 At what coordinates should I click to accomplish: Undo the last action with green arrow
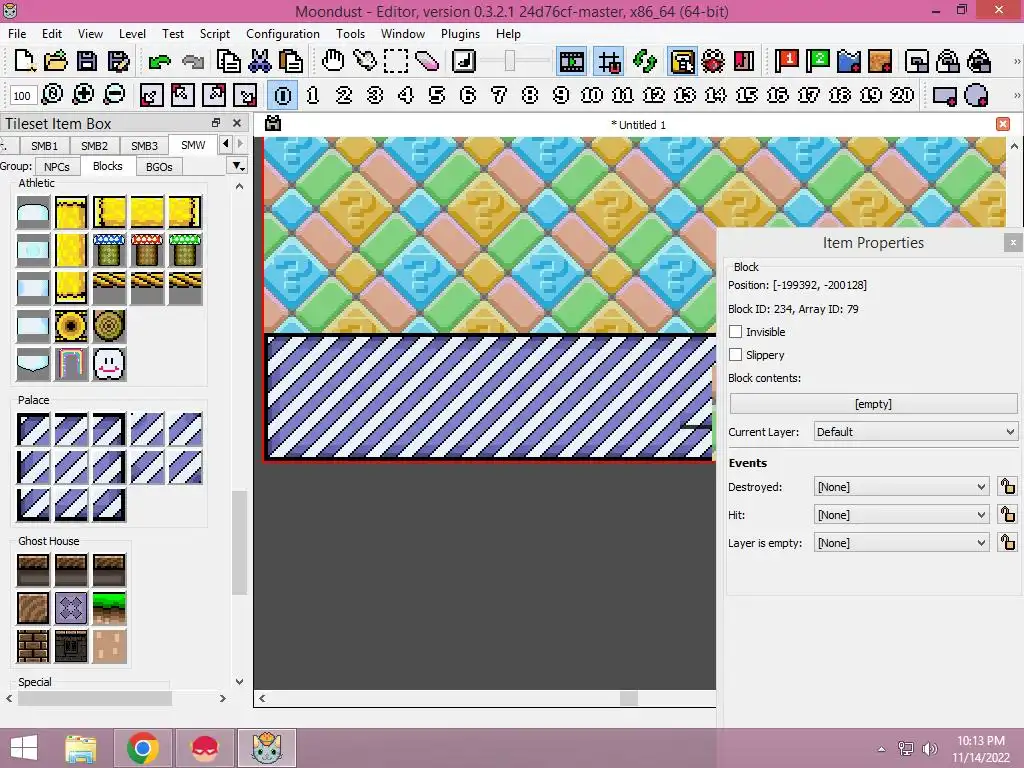159,61
